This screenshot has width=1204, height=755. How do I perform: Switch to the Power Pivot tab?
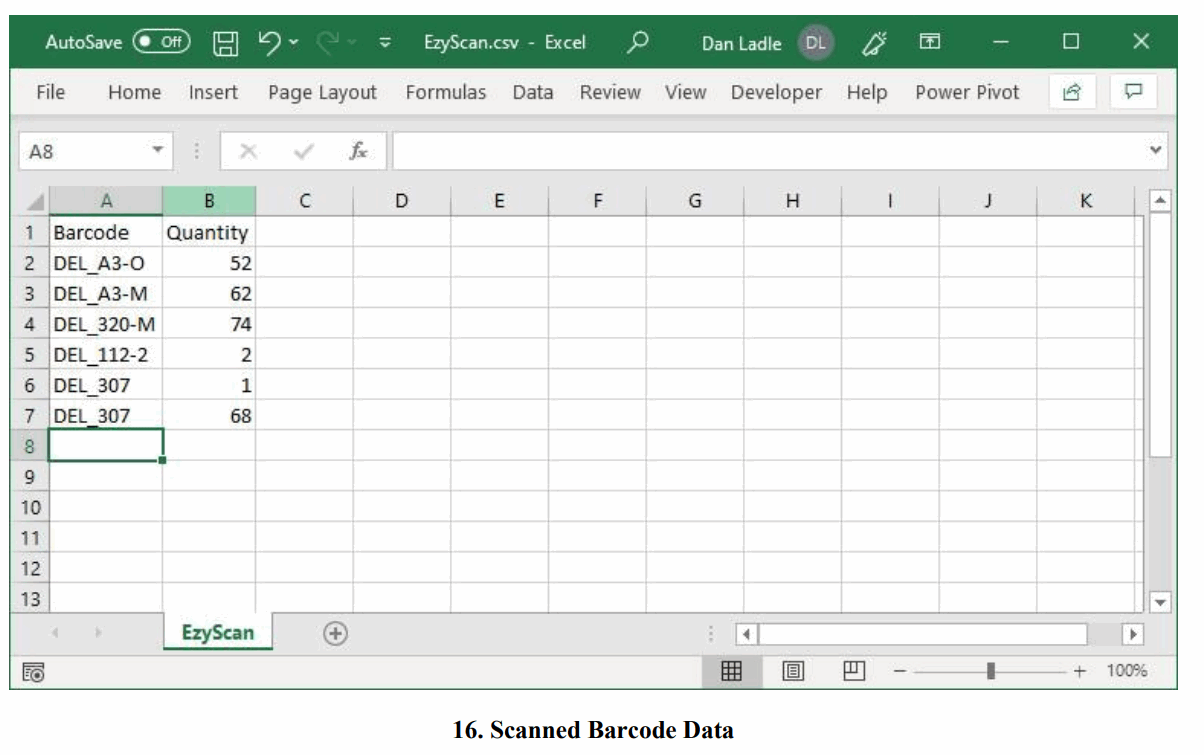tap(966, 92)
